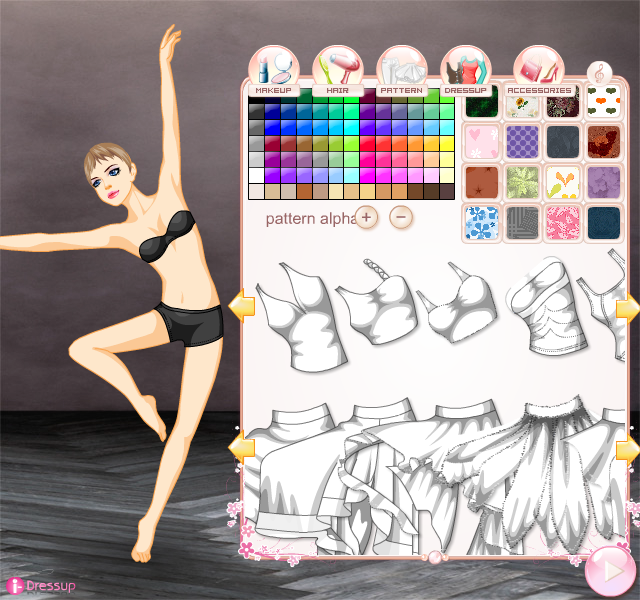The image size is (640, 600).
Task: Choose the dark navy swirl pattern
Action: point(604,223)
